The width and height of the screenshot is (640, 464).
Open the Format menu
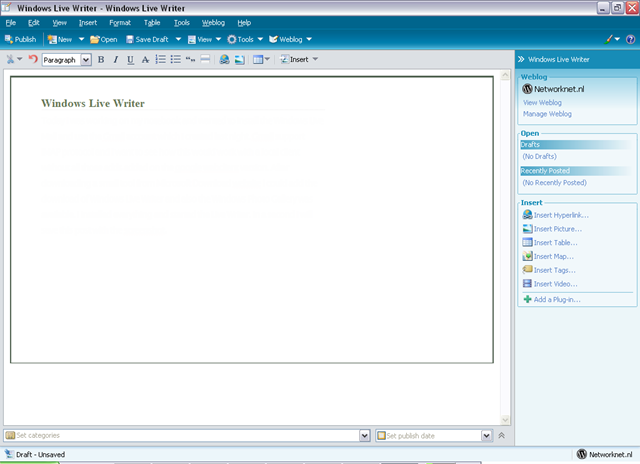120,23
